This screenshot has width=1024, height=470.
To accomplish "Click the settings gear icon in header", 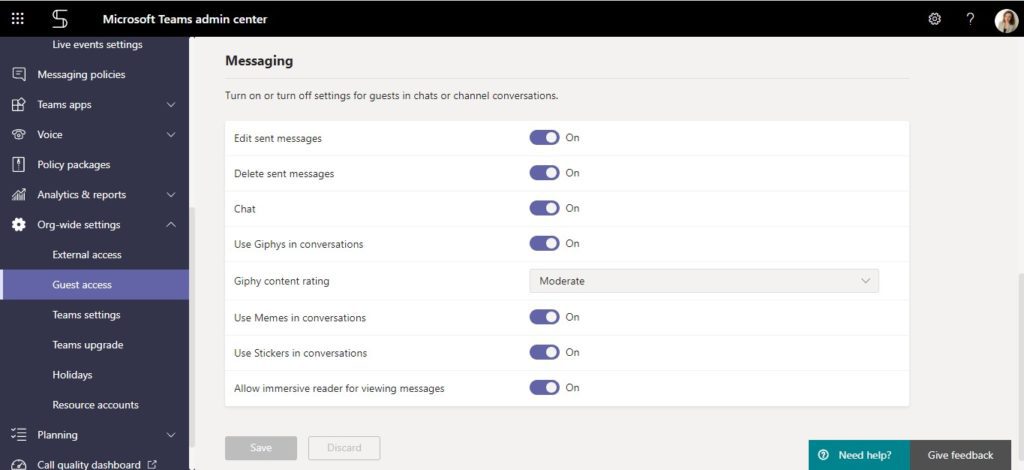I will coord(935,19).
